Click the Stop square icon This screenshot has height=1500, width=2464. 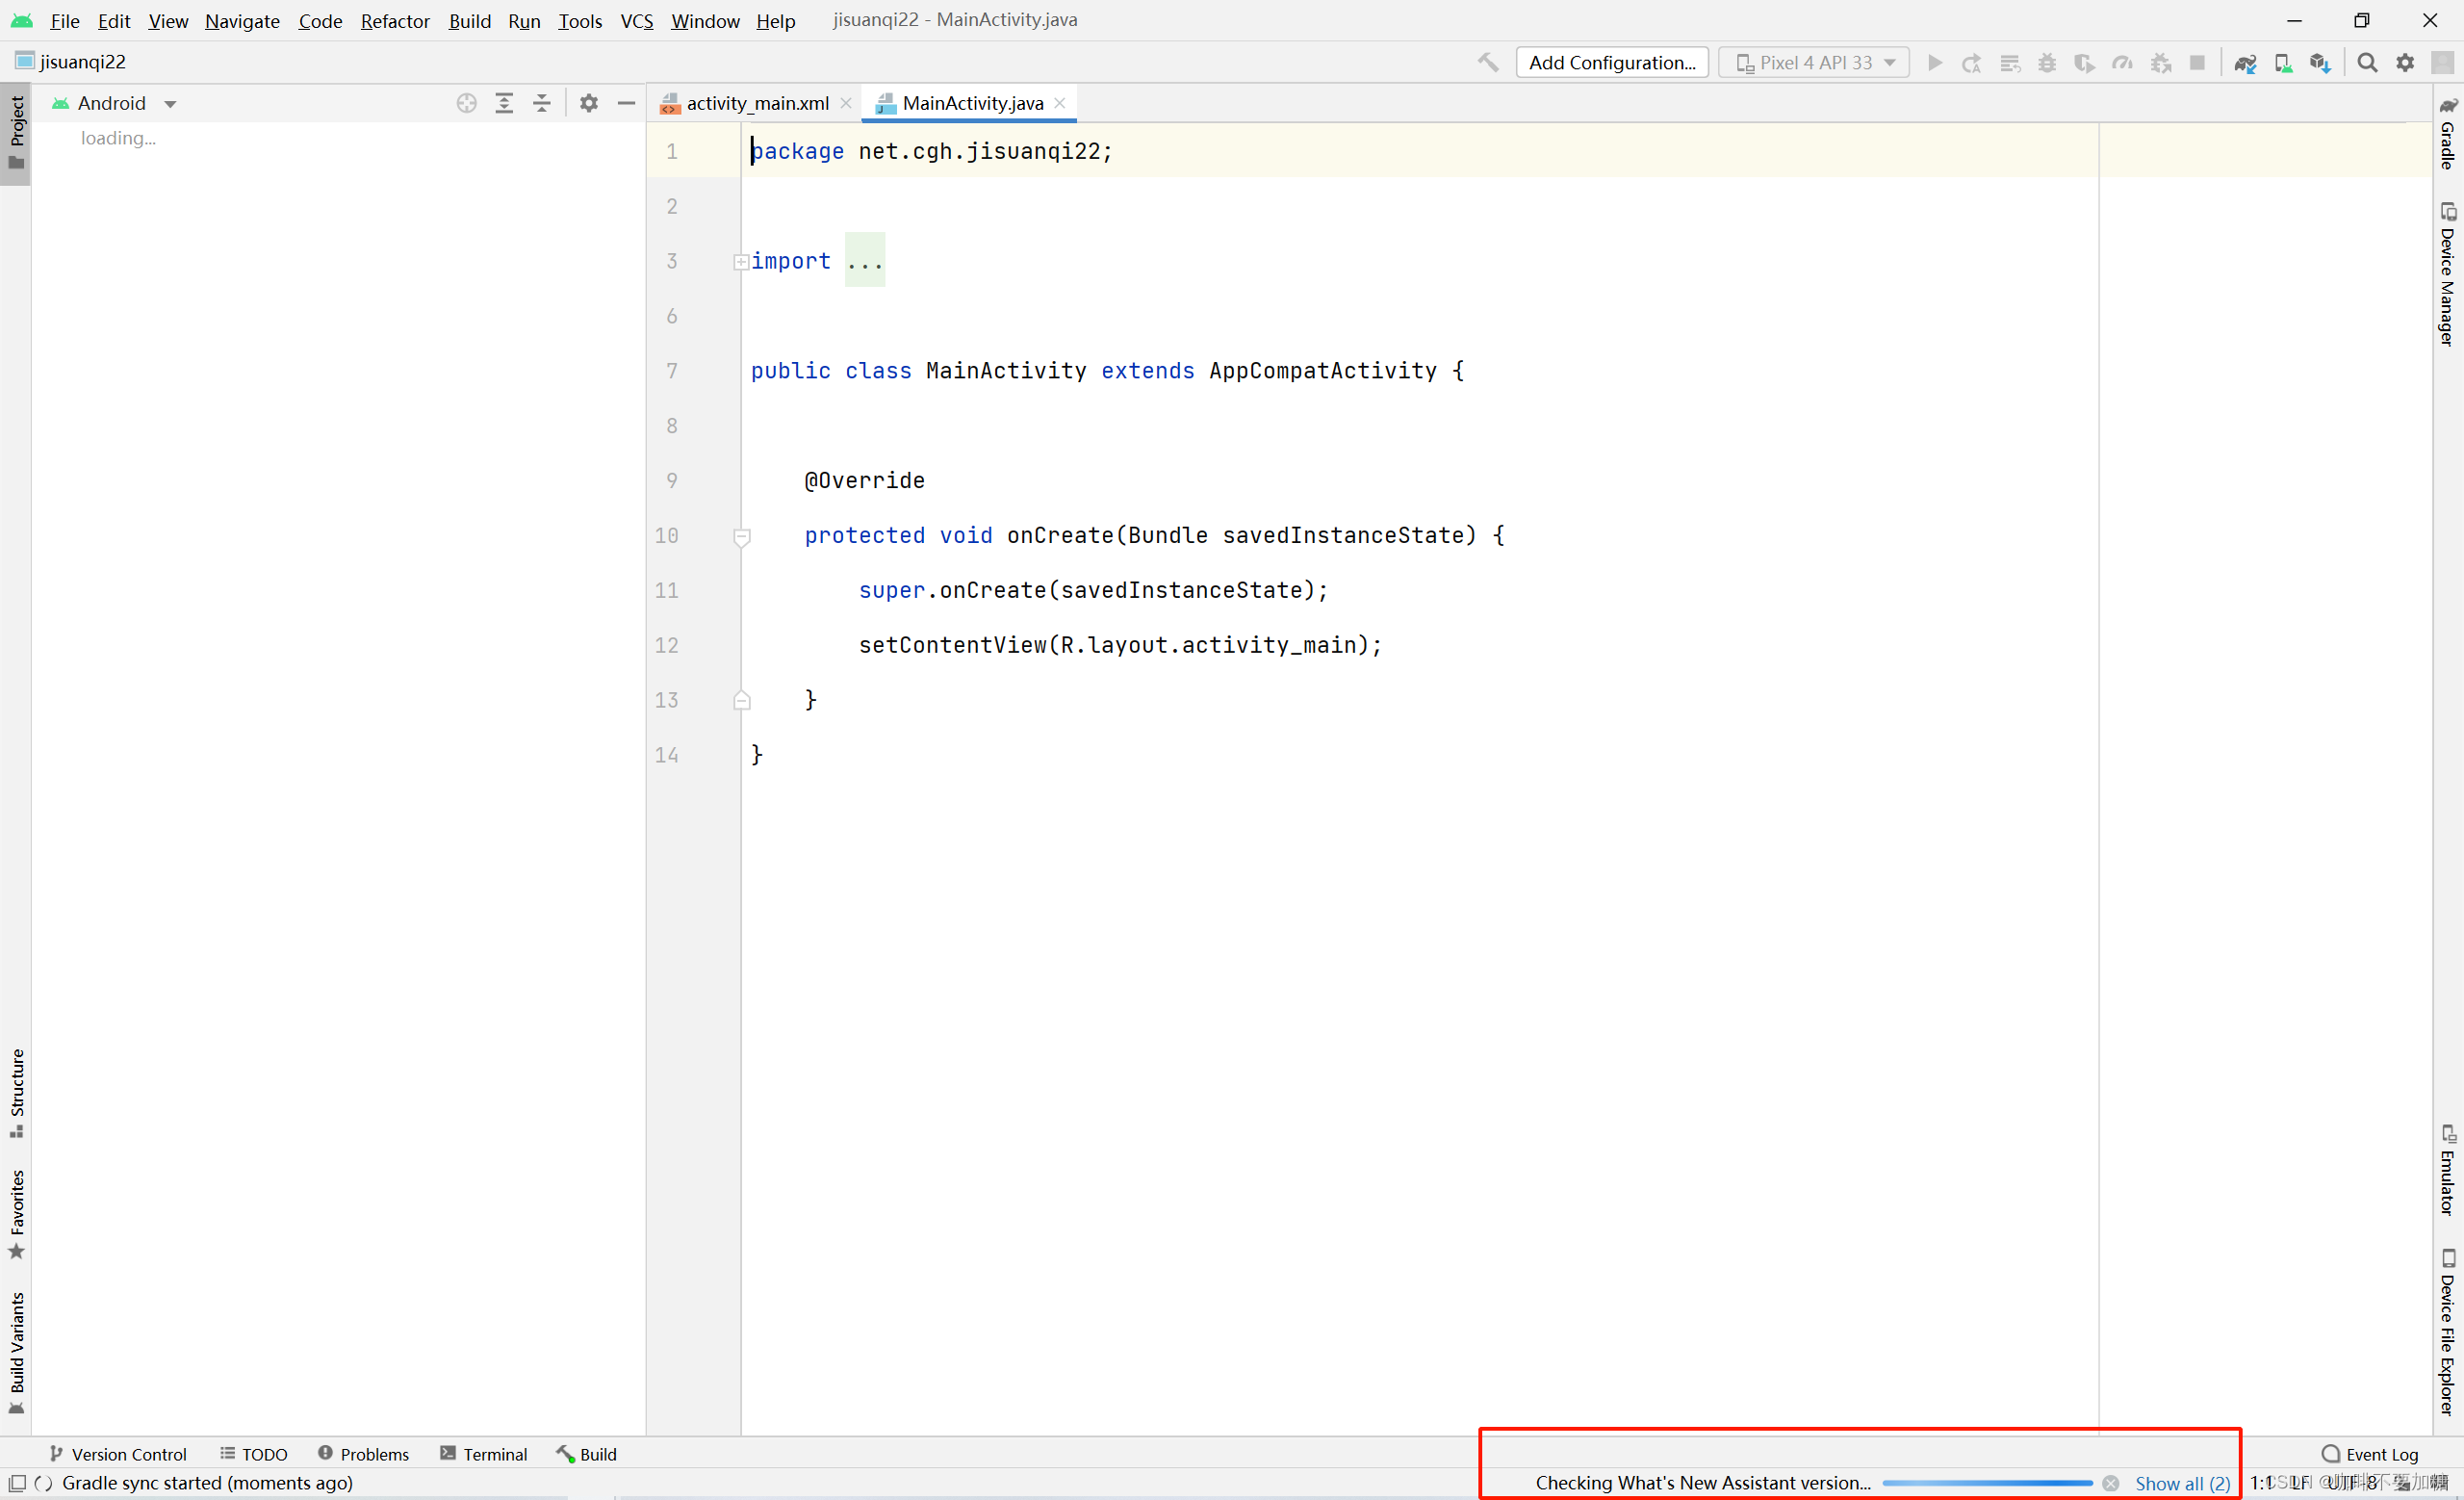pyautogui.click(x=2197, y=63)
